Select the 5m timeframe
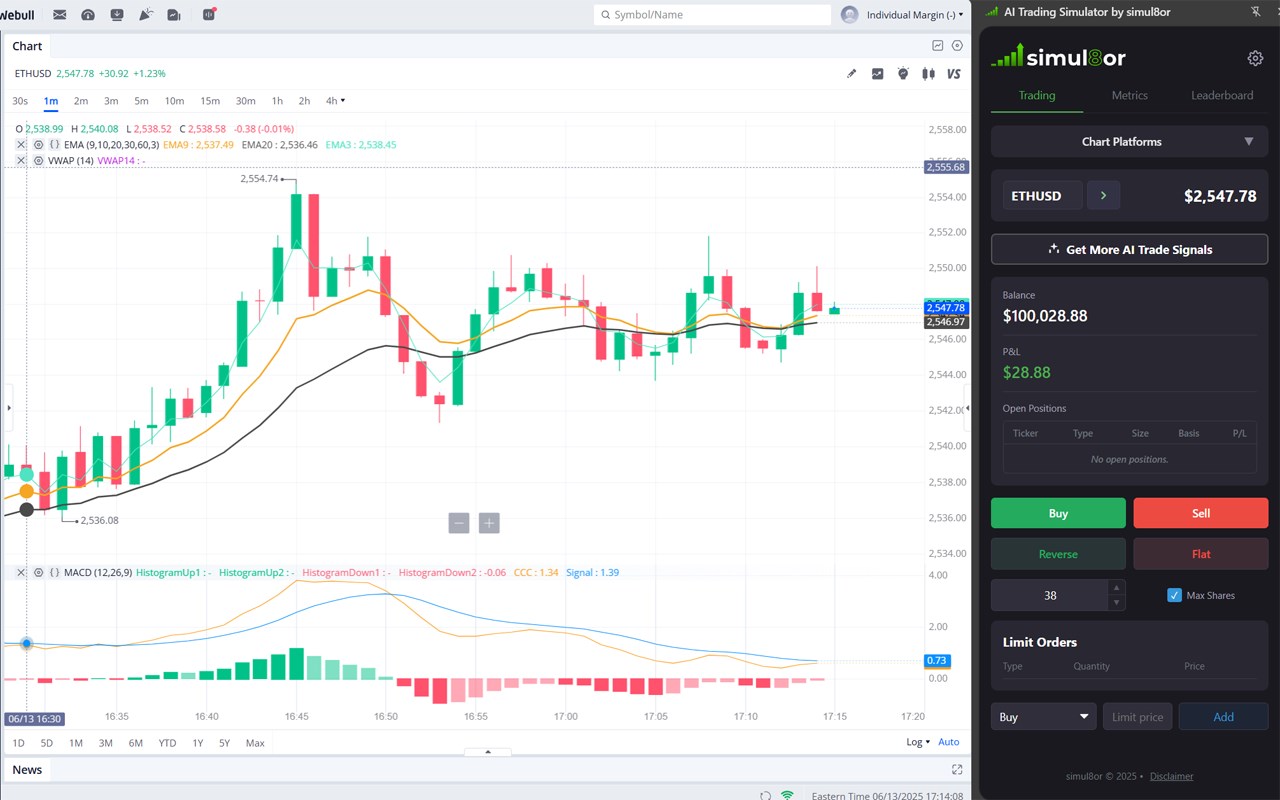The image size is (1280, 800). coord(141,101)
